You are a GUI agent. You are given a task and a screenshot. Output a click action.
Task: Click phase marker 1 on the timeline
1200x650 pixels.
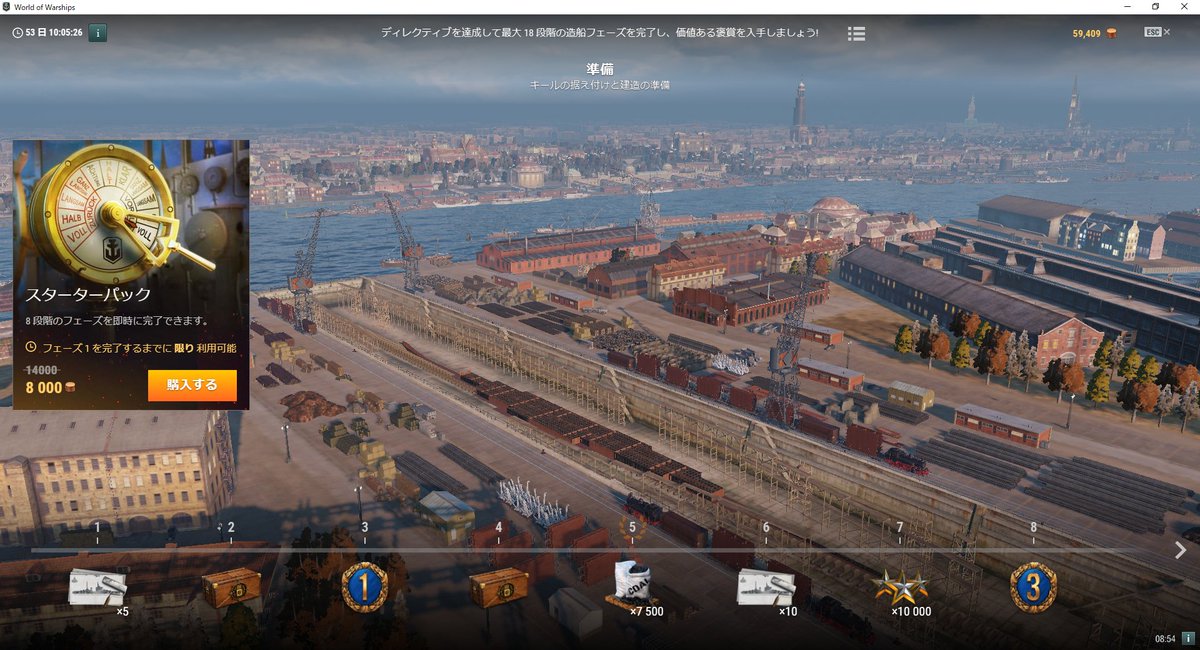pyautogui.click(x=97, y=528)
